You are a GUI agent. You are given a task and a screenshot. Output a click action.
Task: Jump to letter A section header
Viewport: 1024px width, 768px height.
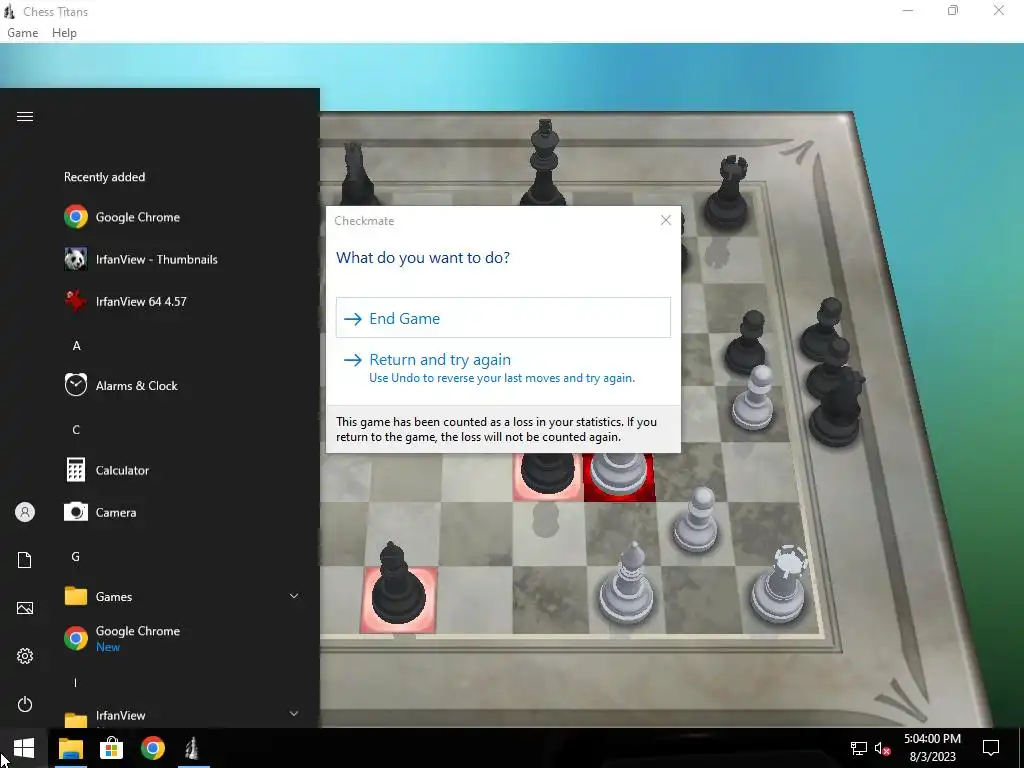[76, 345]
